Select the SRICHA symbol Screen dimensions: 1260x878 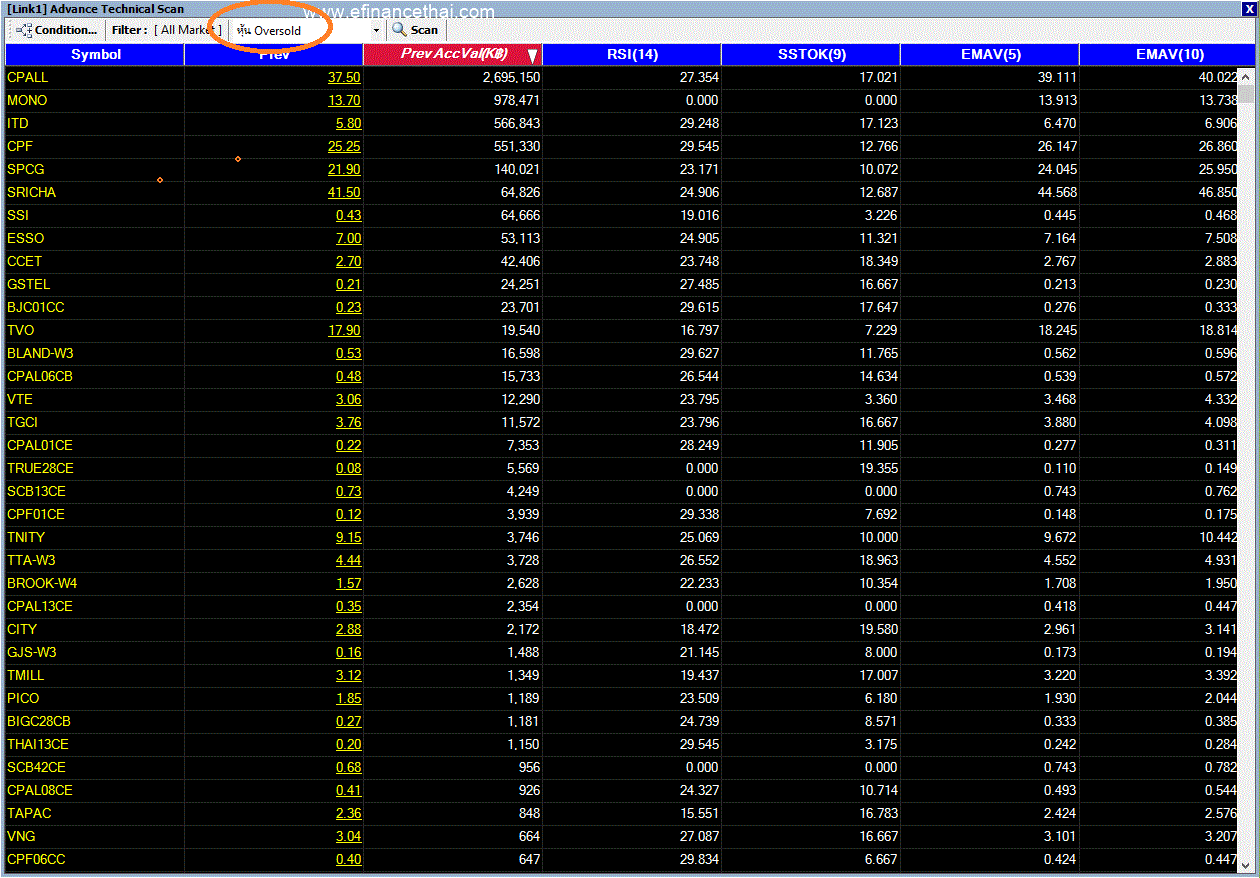click(31, 192)
